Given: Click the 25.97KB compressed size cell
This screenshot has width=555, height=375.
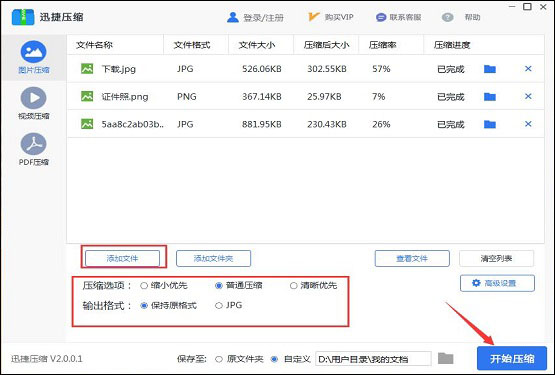Looking at the screenshot, I should 324,97.
